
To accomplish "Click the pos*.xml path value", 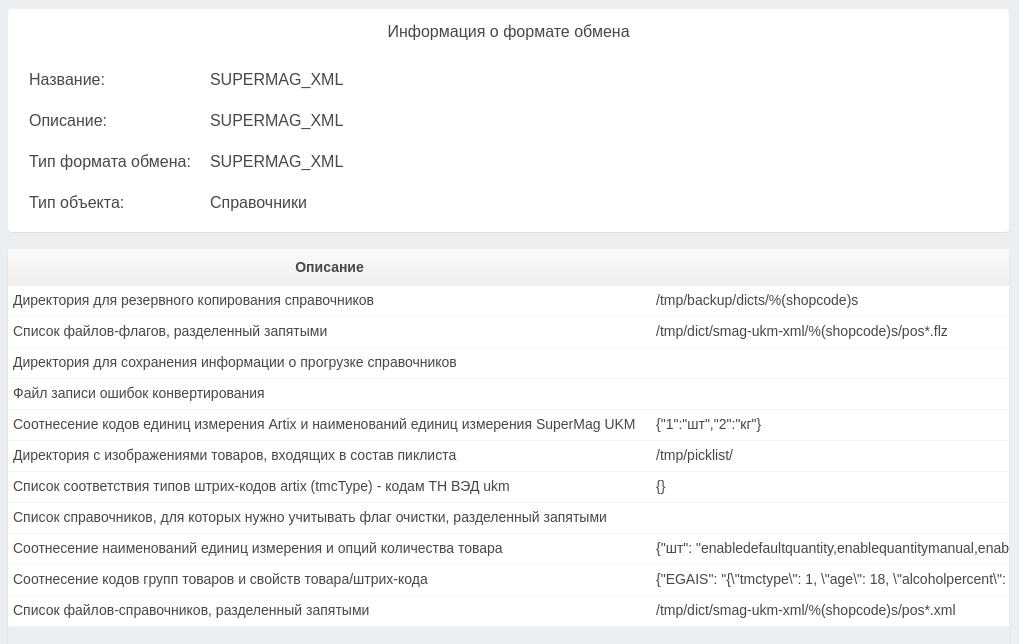I will [805, 610].
